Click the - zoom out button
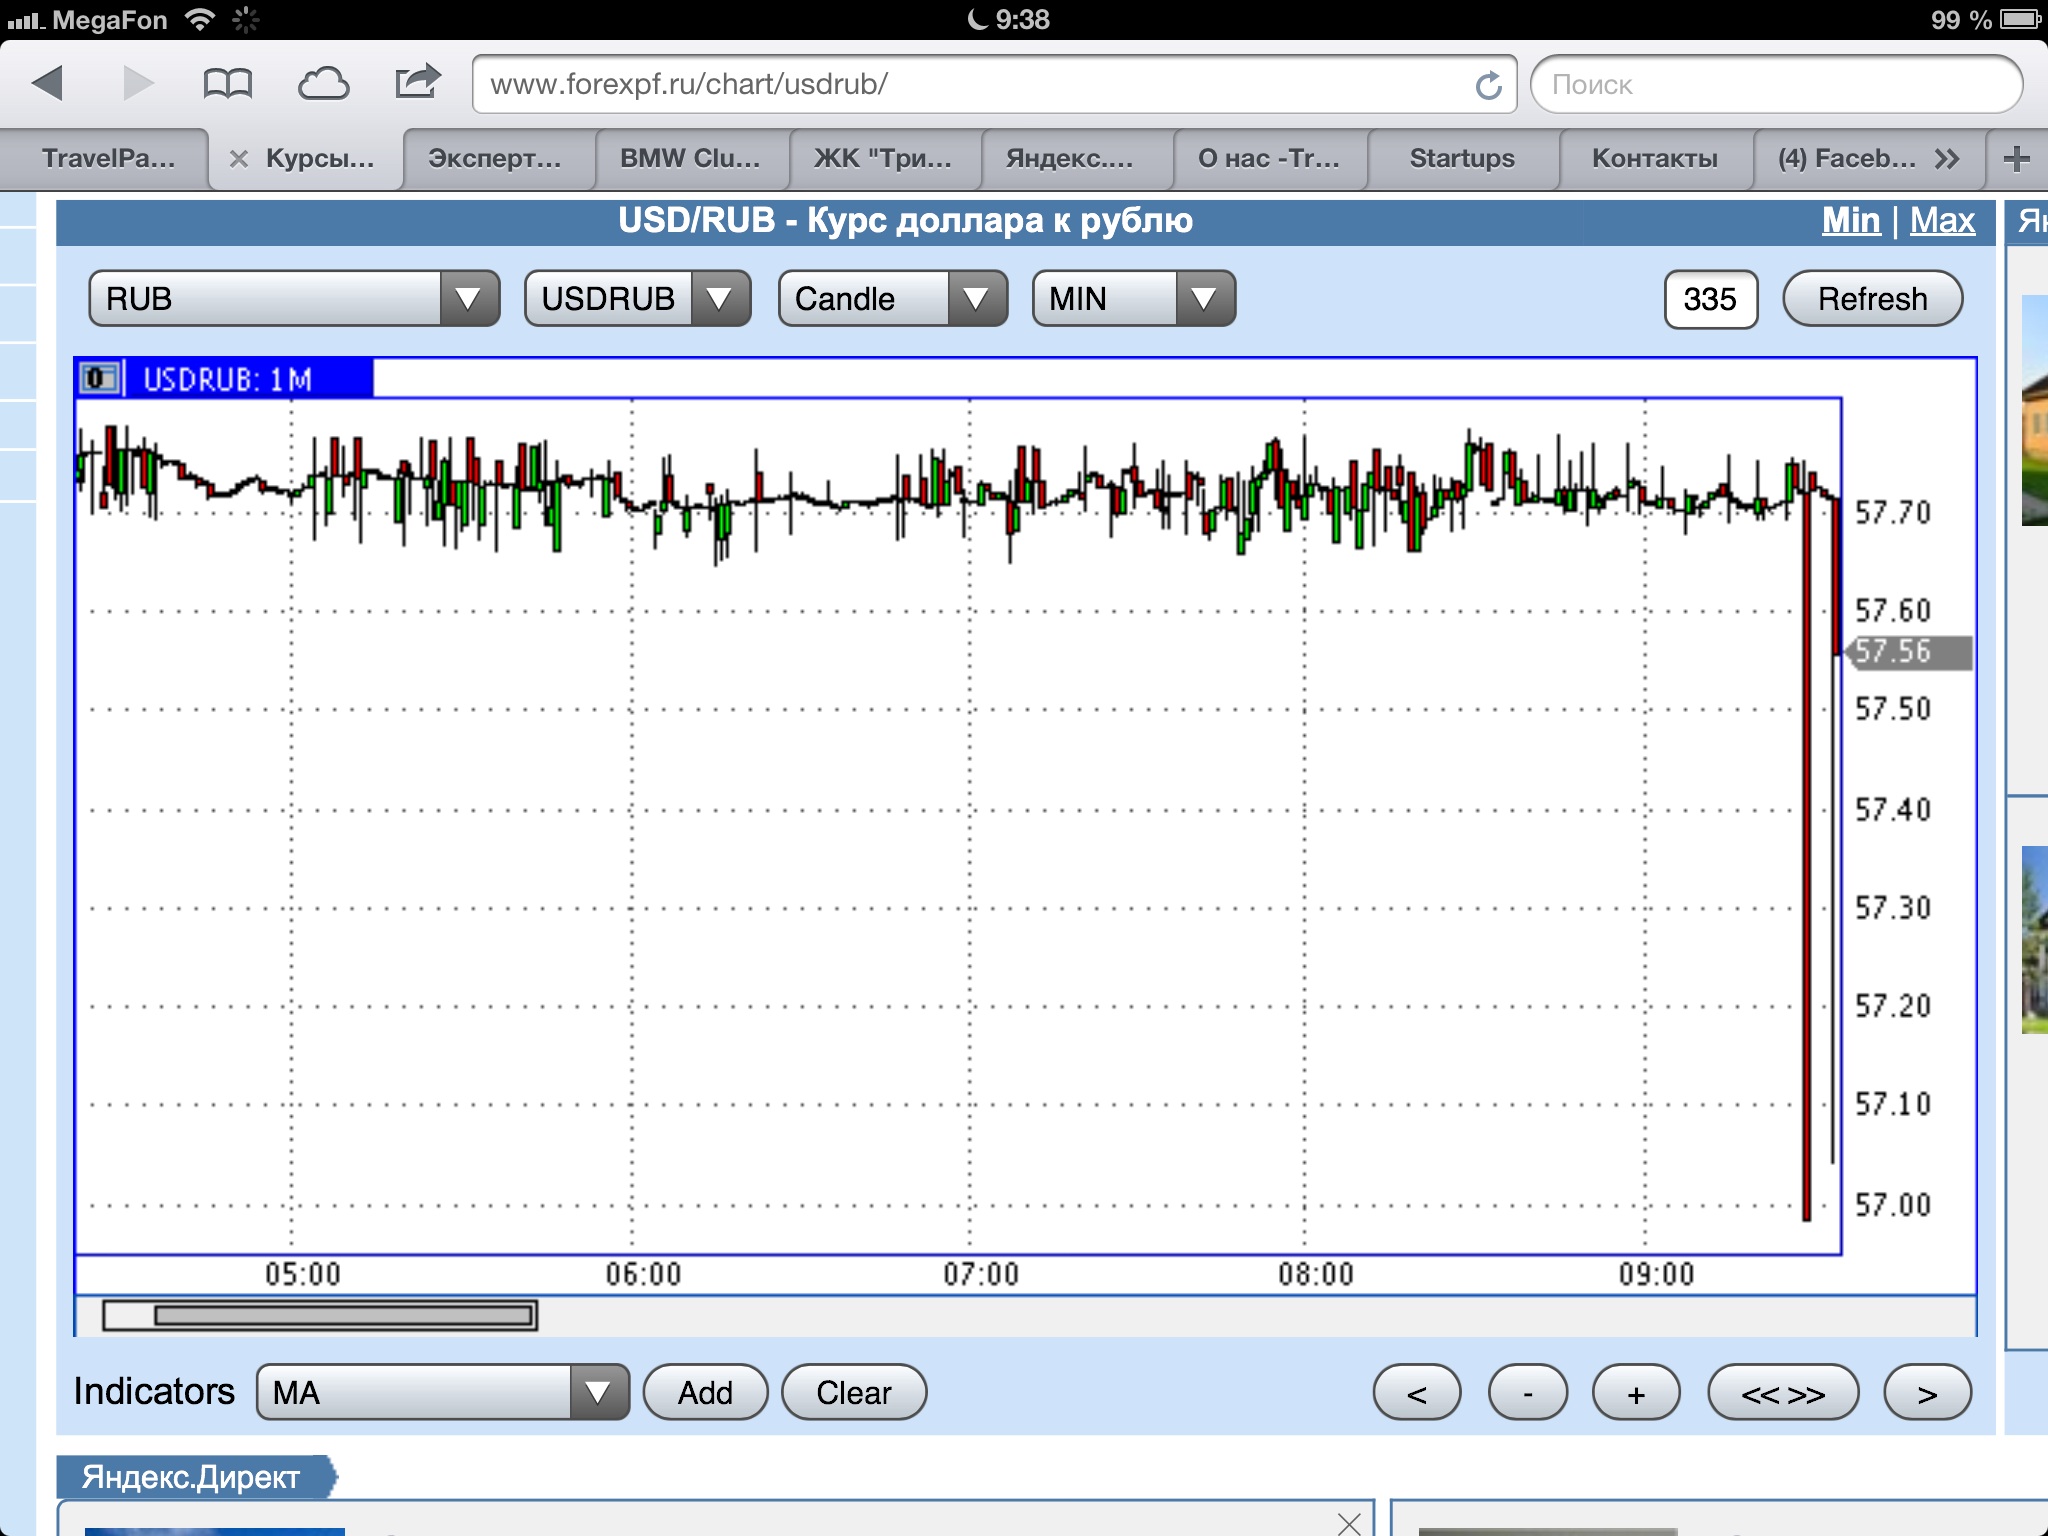Image resolution: width=2048 pixels, height=1536 pixels. pyautogui.click(x=1527, y=1393)
